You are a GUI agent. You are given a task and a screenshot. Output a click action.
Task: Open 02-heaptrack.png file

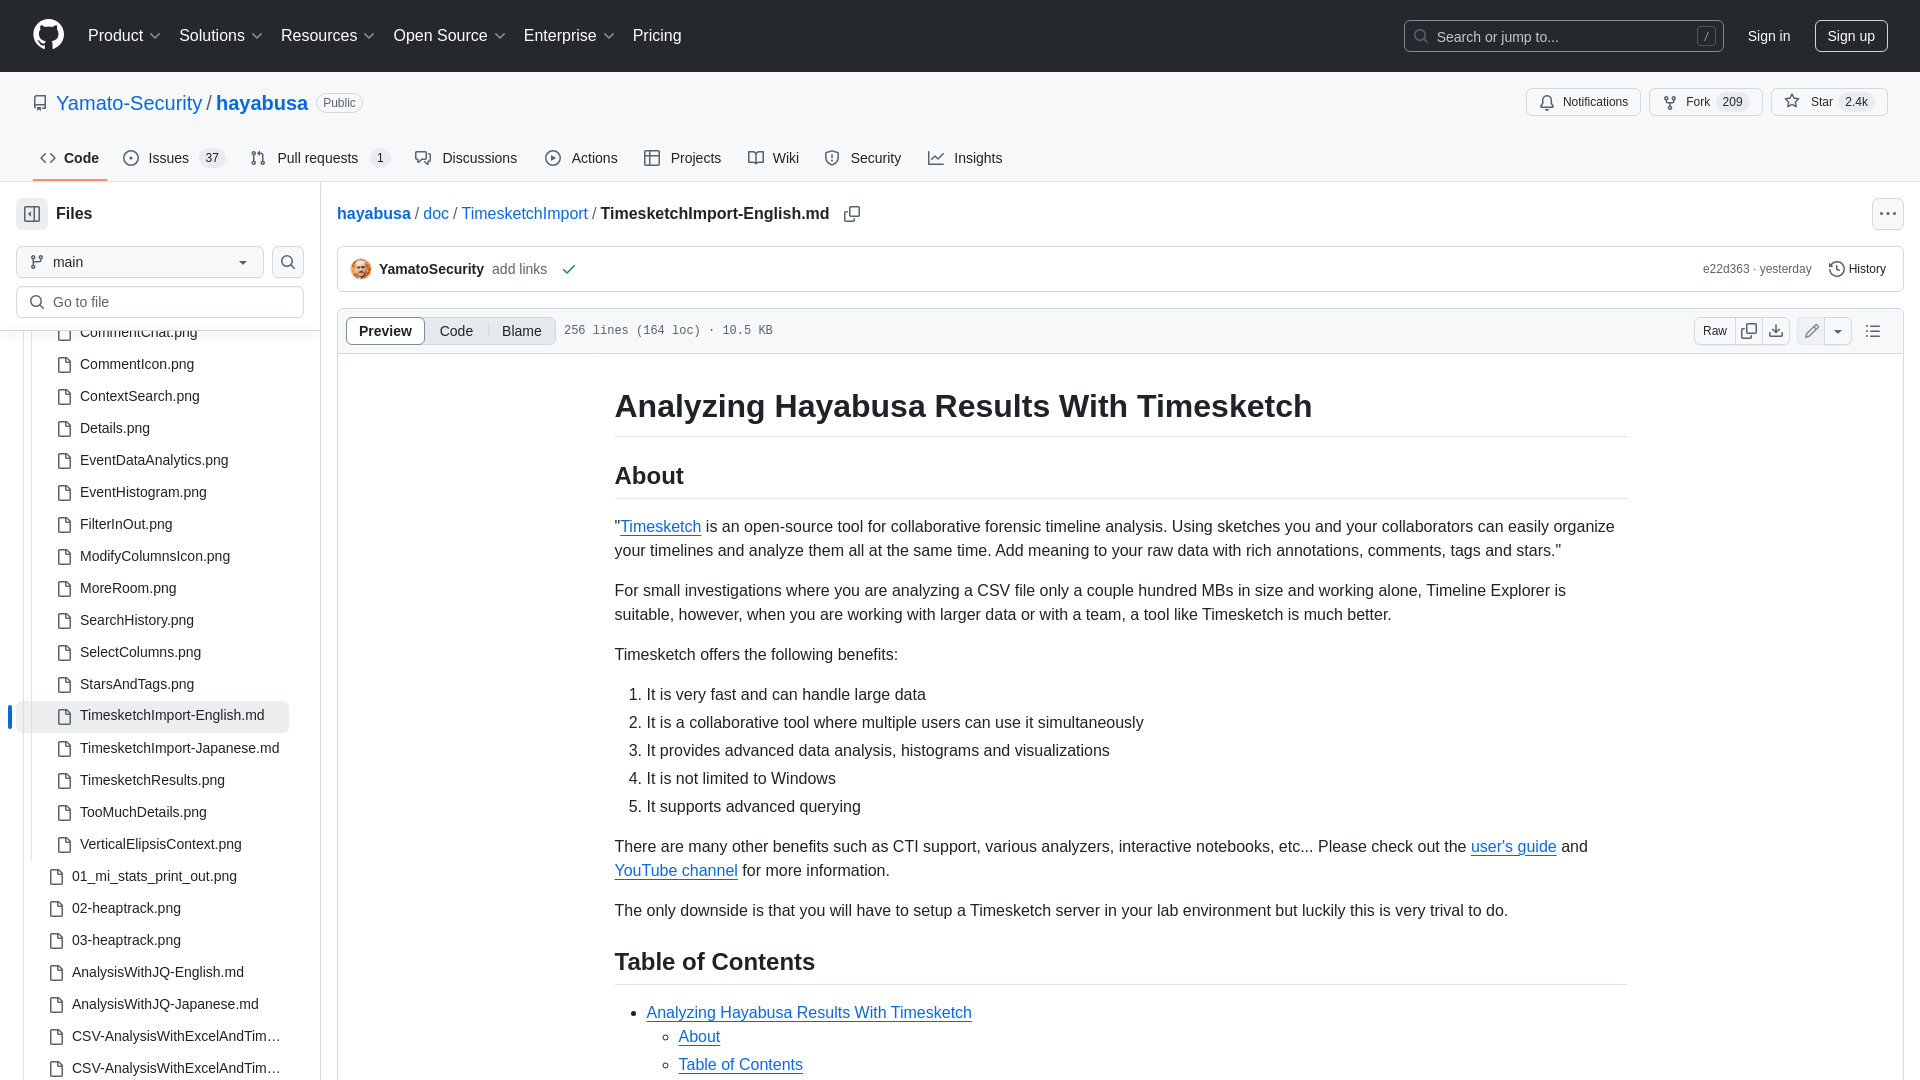point(126,908)
